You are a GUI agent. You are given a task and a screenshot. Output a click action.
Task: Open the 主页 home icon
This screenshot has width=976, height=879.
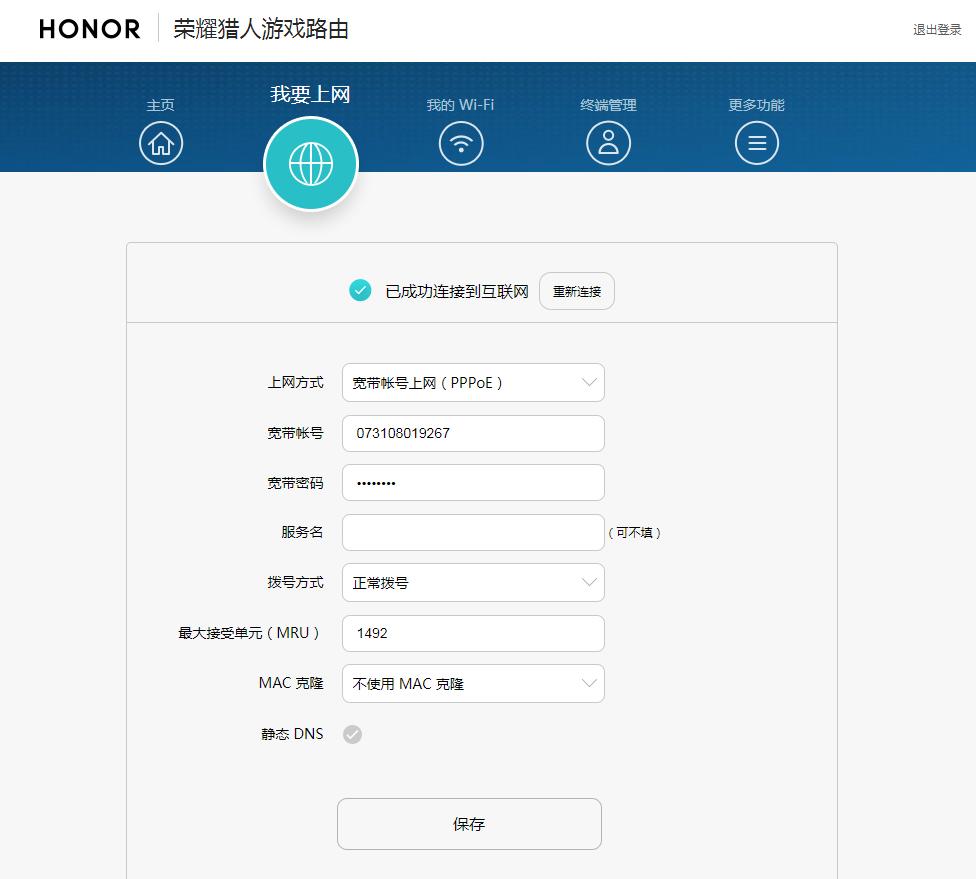tap(160, 143)
